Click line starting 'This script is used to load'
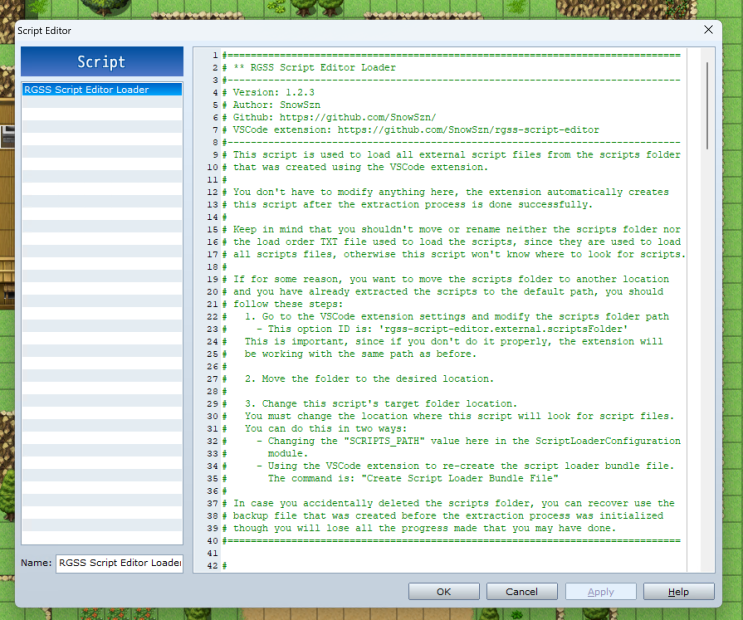This screenshot has width=743, height=620. click(451, 155)
